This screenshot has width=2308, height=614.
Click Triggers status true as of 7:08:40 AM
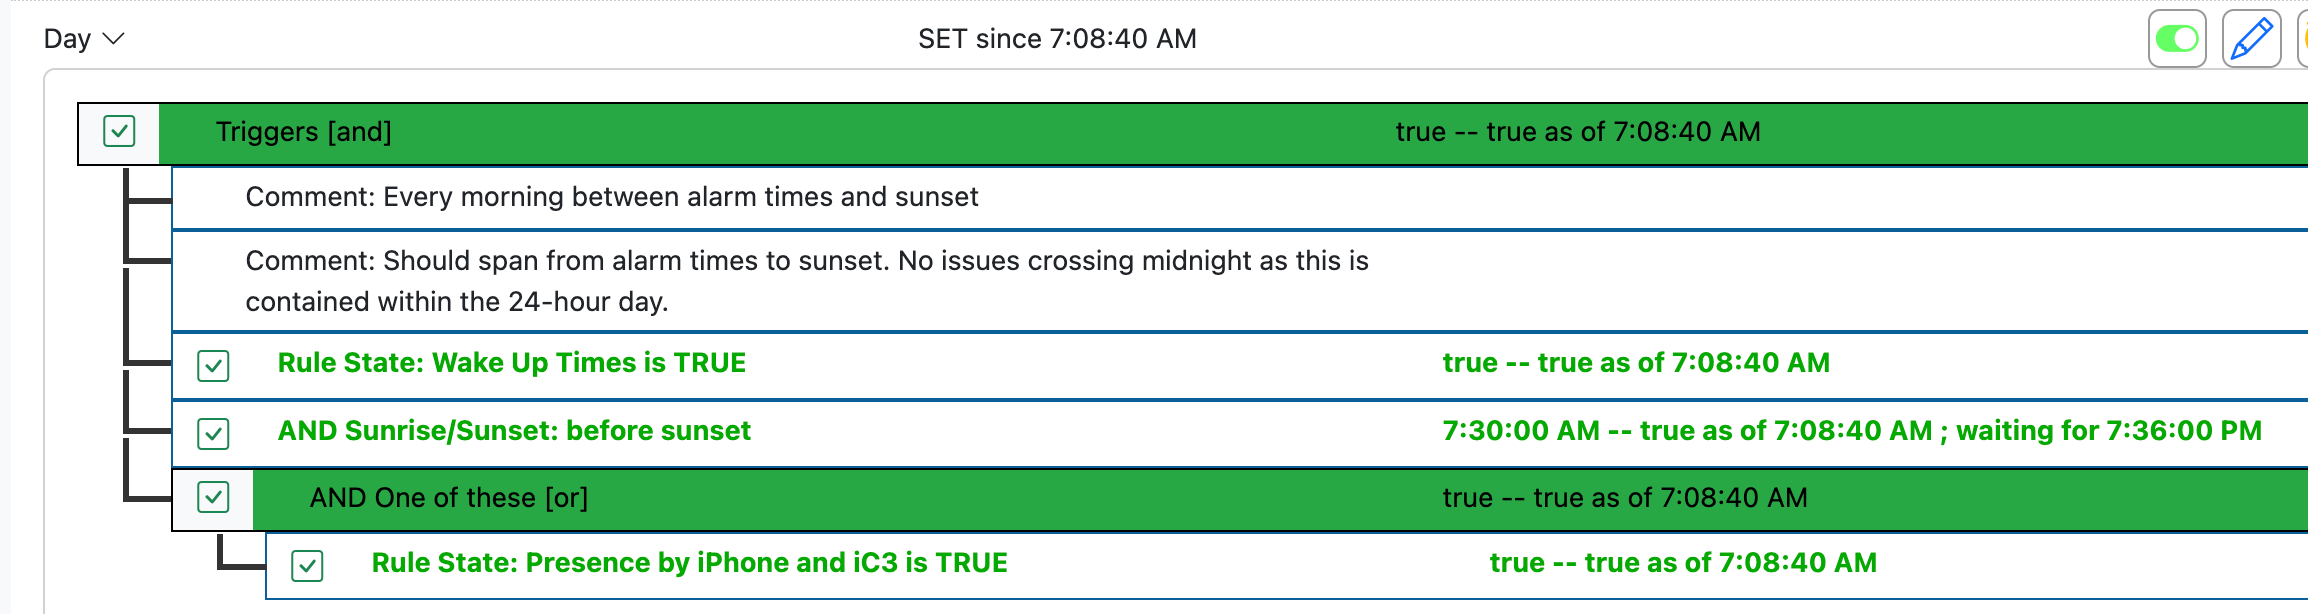(1578, 132)
